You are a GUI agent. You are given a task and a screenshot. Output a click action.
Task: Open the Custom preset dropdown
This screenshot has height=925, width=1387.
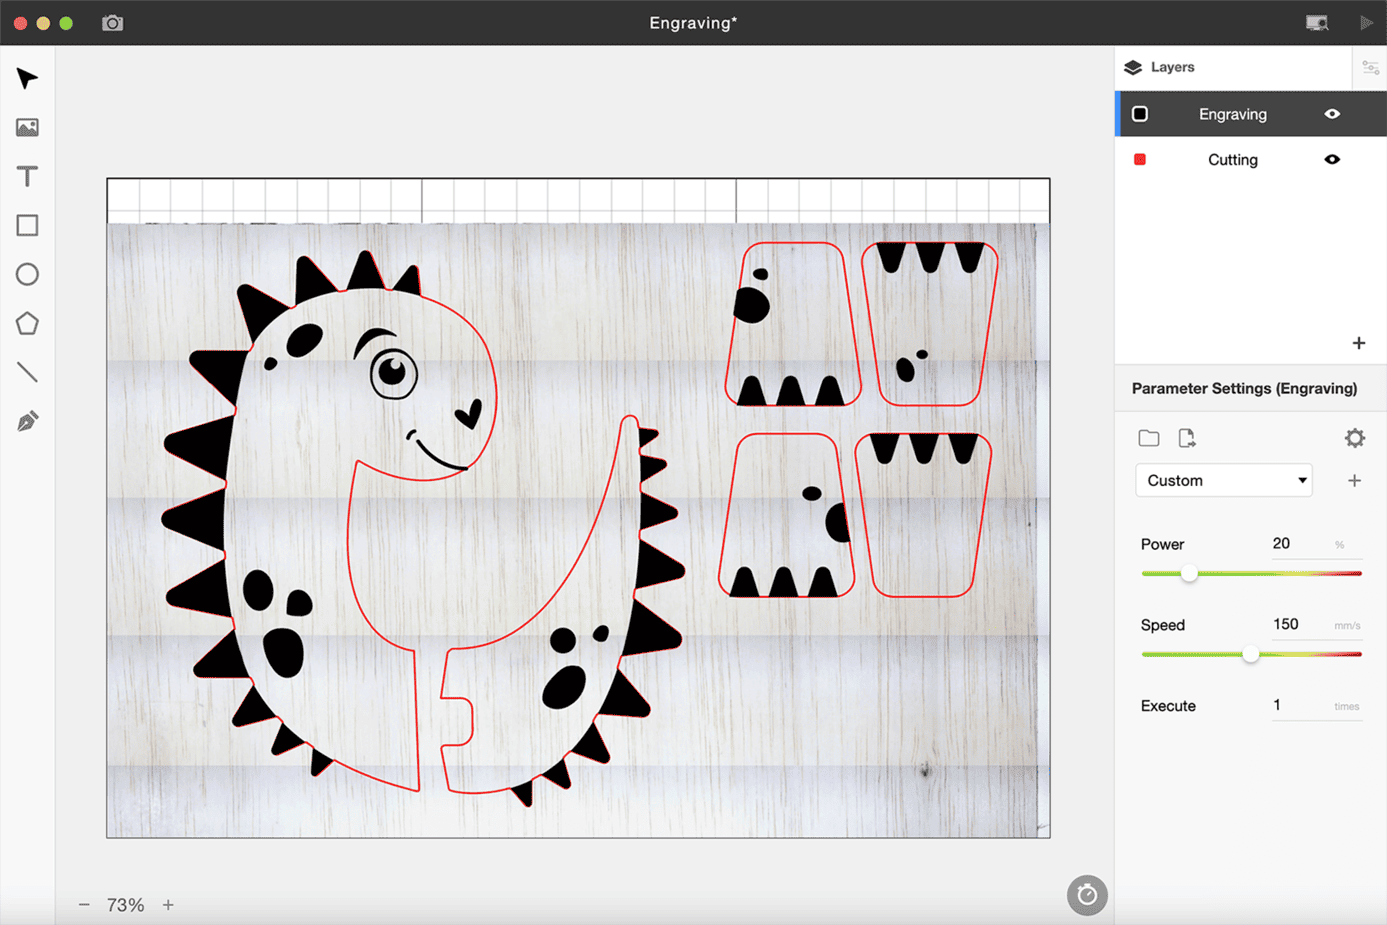(x=1224, y=481)
